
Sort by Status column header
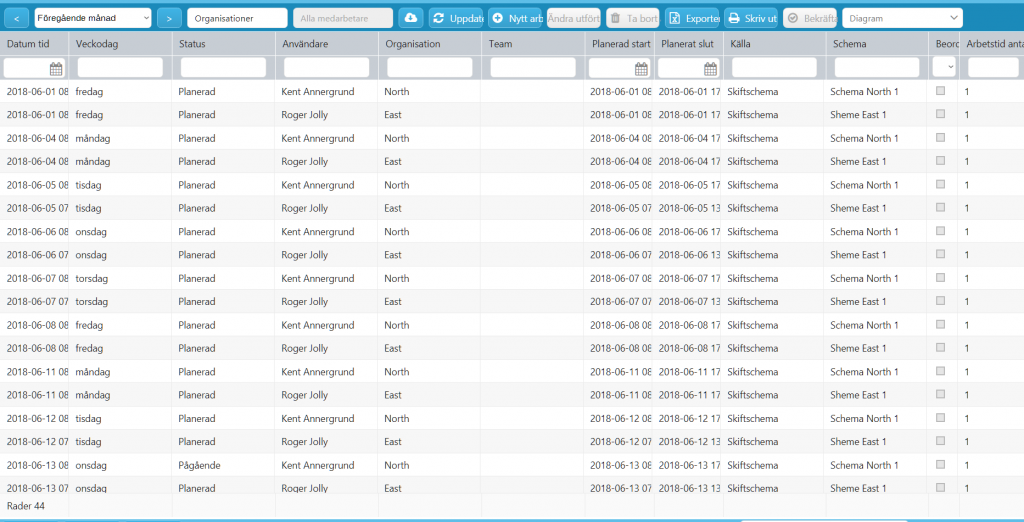pos(191,44)
